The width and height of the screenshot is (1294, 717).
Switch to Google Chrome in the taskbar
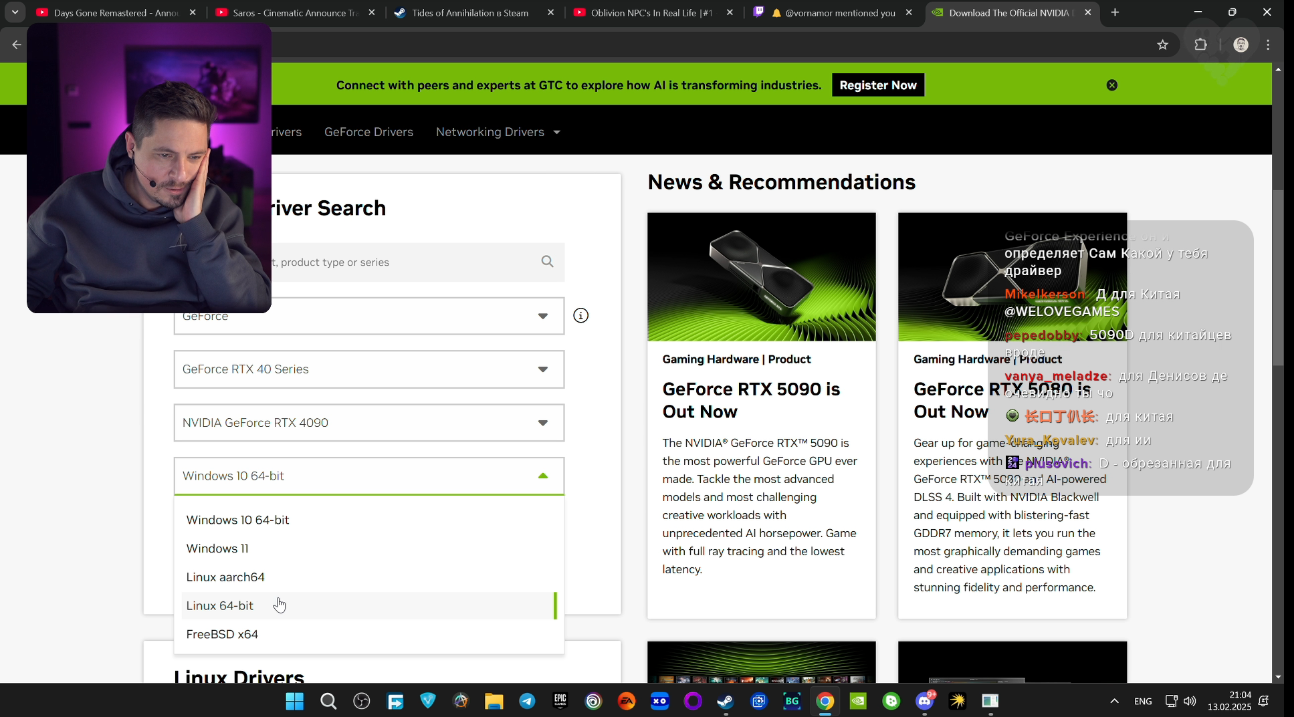click(x=825, y=701)
